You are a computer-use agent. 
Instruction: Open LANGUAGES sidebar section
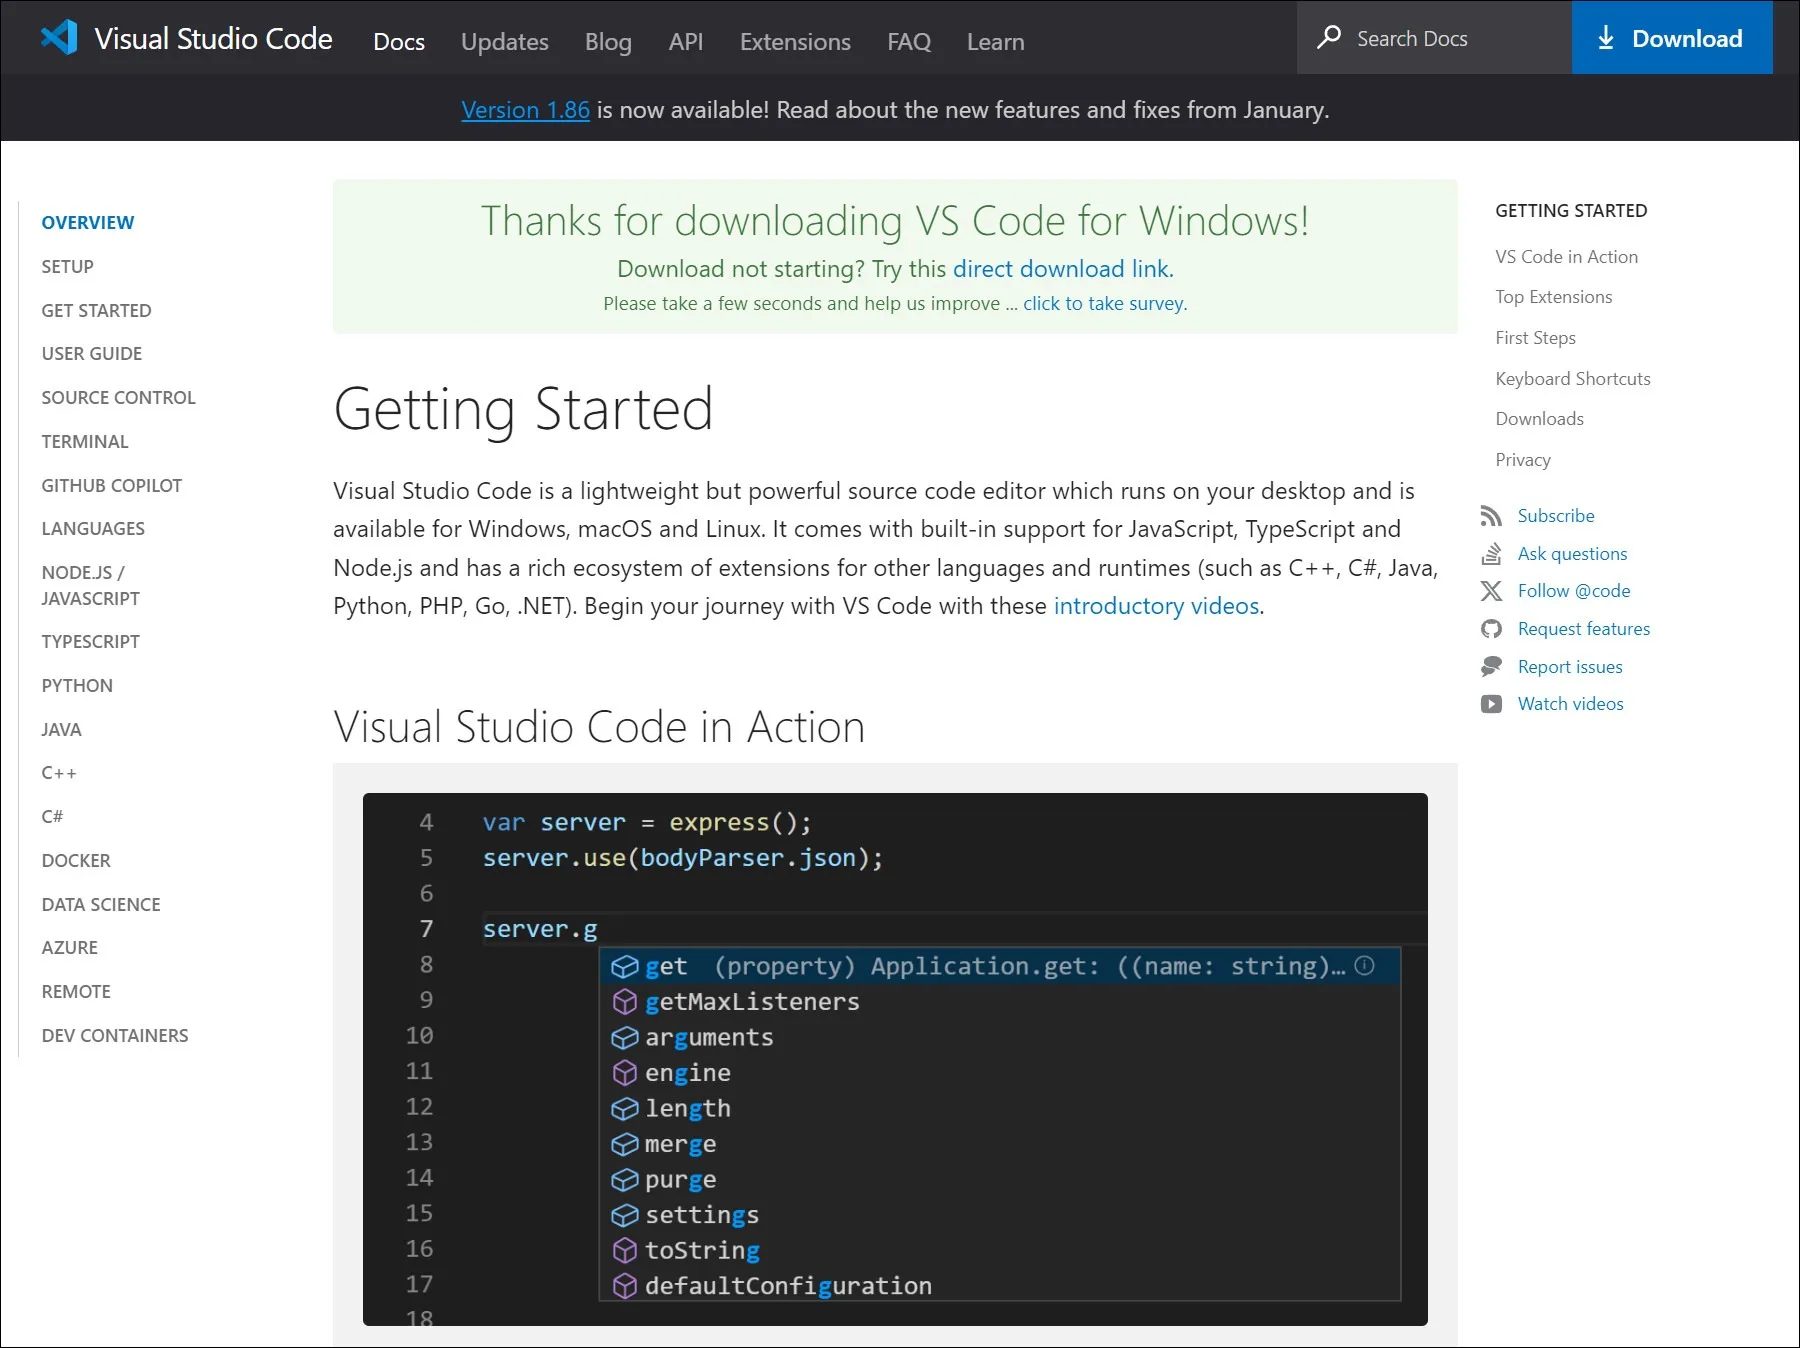pos(93,529)
